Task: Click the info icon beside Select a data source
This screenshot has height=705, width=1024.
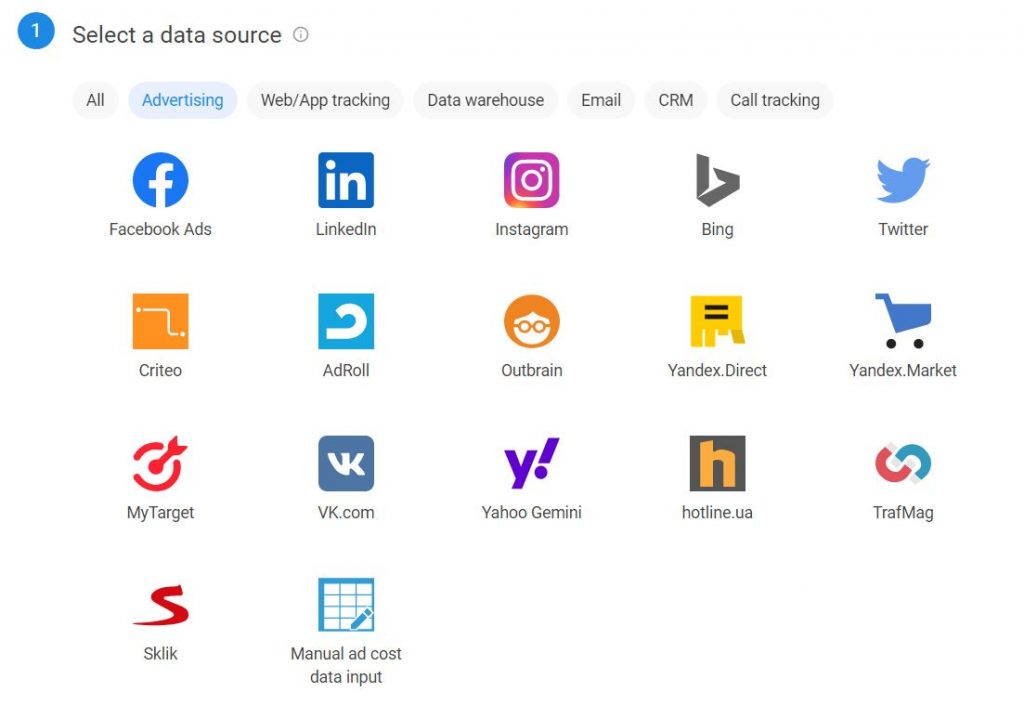Action: [x=300, y=35]
